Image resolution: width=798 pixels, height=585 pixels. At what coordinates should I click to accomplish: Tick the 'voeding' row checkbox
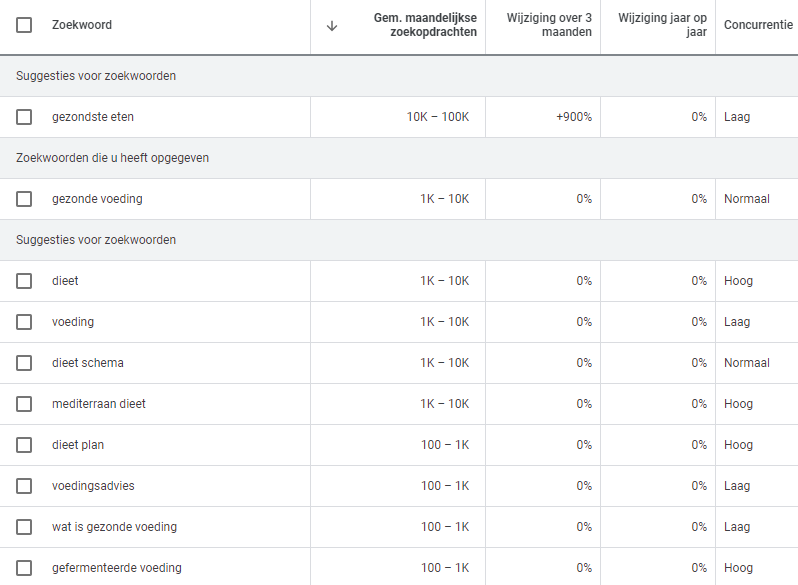24,322
